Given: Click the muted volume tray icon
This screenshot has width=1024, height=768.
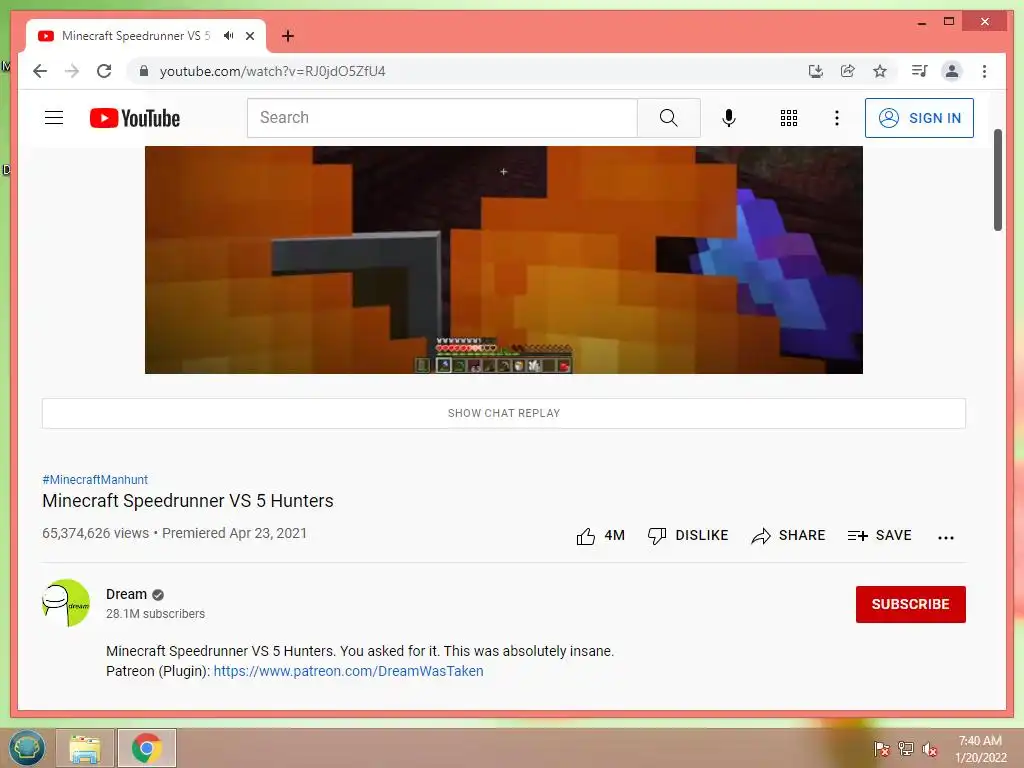Looking at the screenshot, I should coord(930,748).
